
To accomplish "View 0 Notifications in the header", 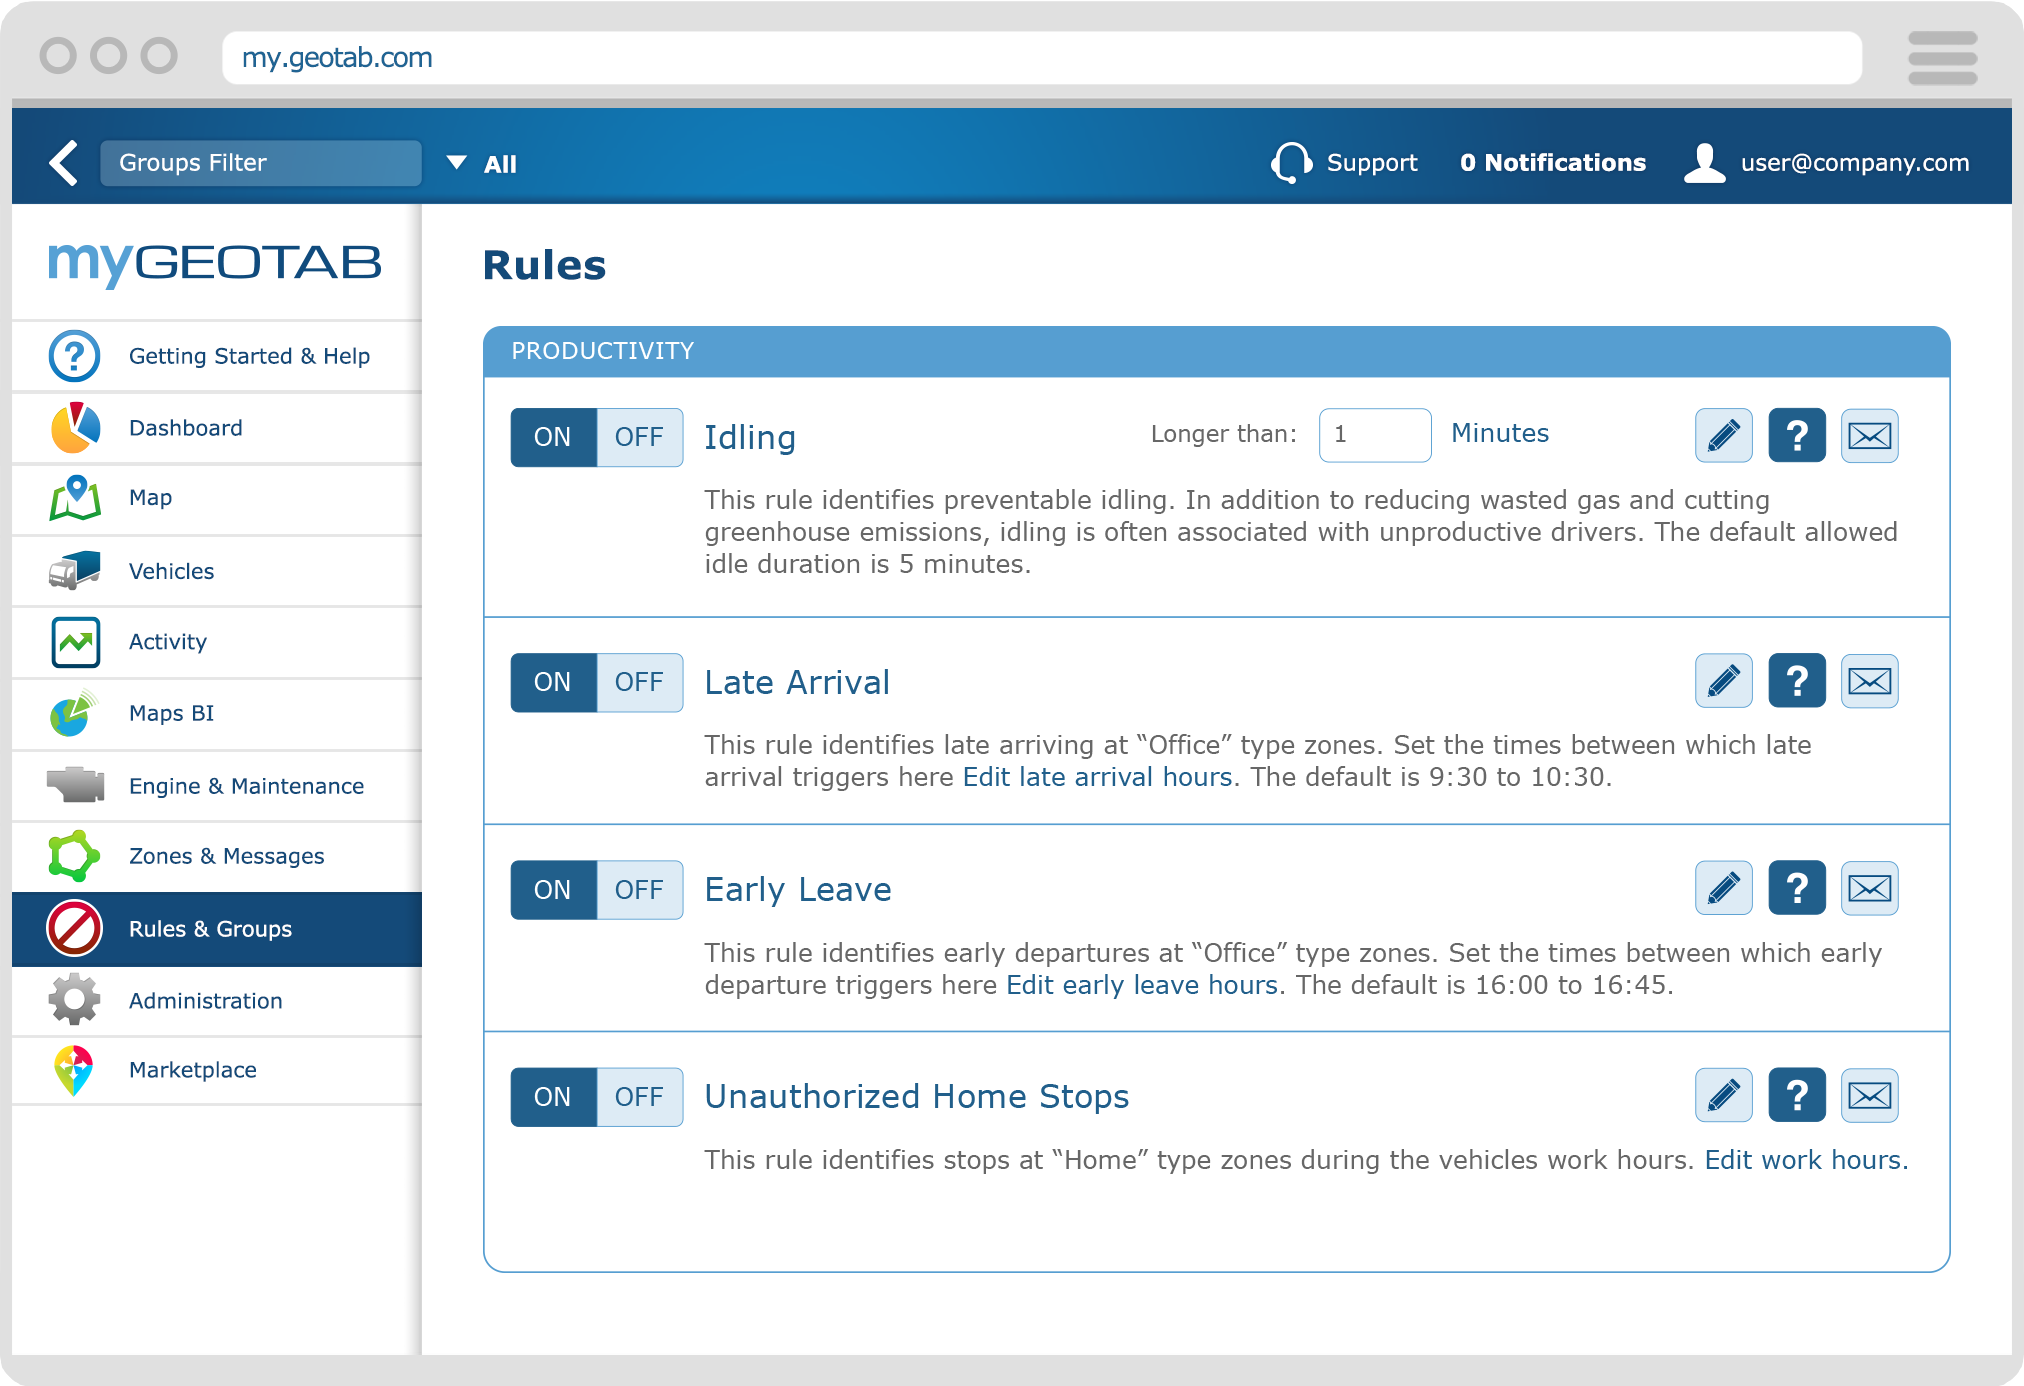I will [x=1553, y=163].
